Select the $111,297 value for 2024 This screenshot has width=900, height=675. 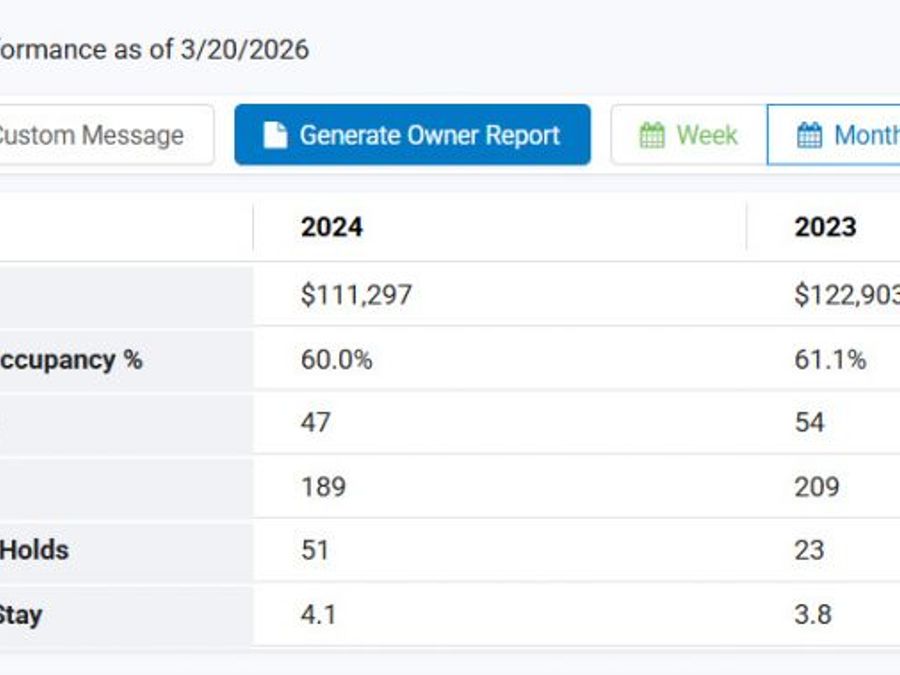click(356, 295)
